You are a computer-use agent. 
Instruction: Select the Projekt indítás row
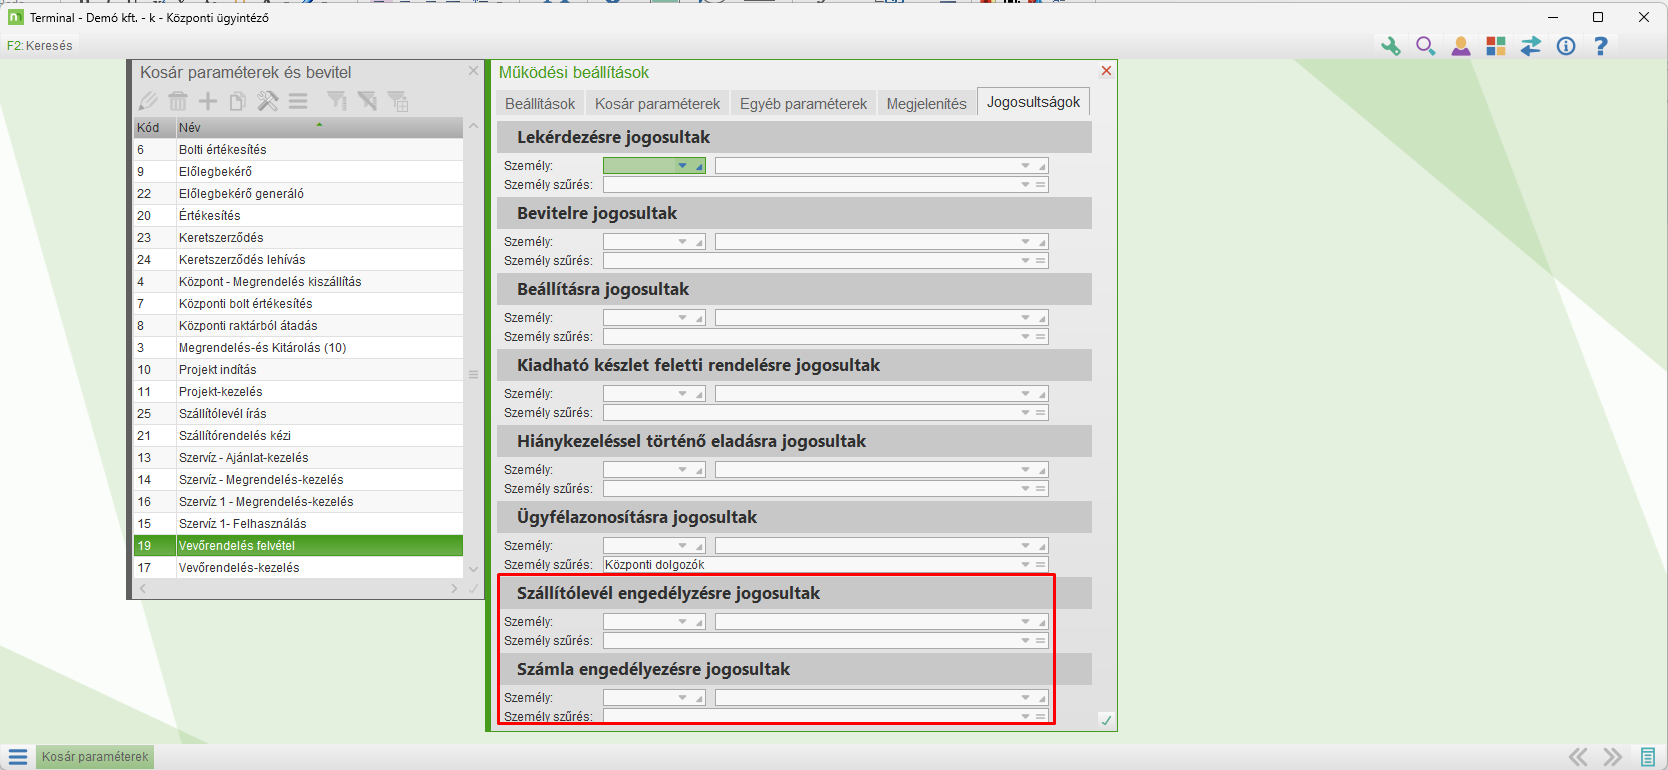point(298,370)
